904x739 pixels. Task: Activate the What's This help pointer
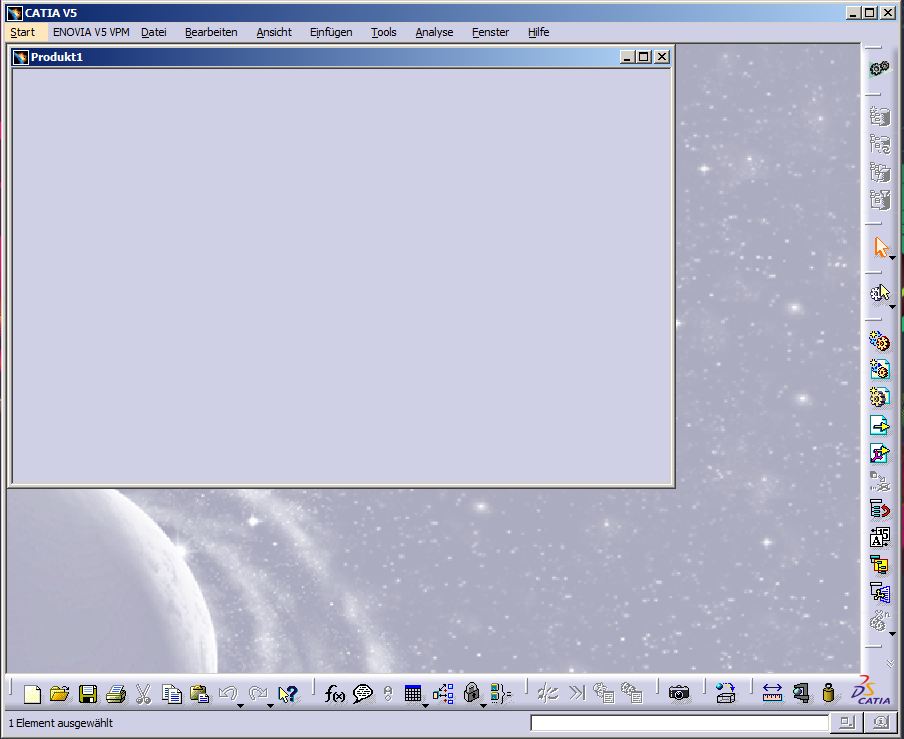tap(287, 693)
